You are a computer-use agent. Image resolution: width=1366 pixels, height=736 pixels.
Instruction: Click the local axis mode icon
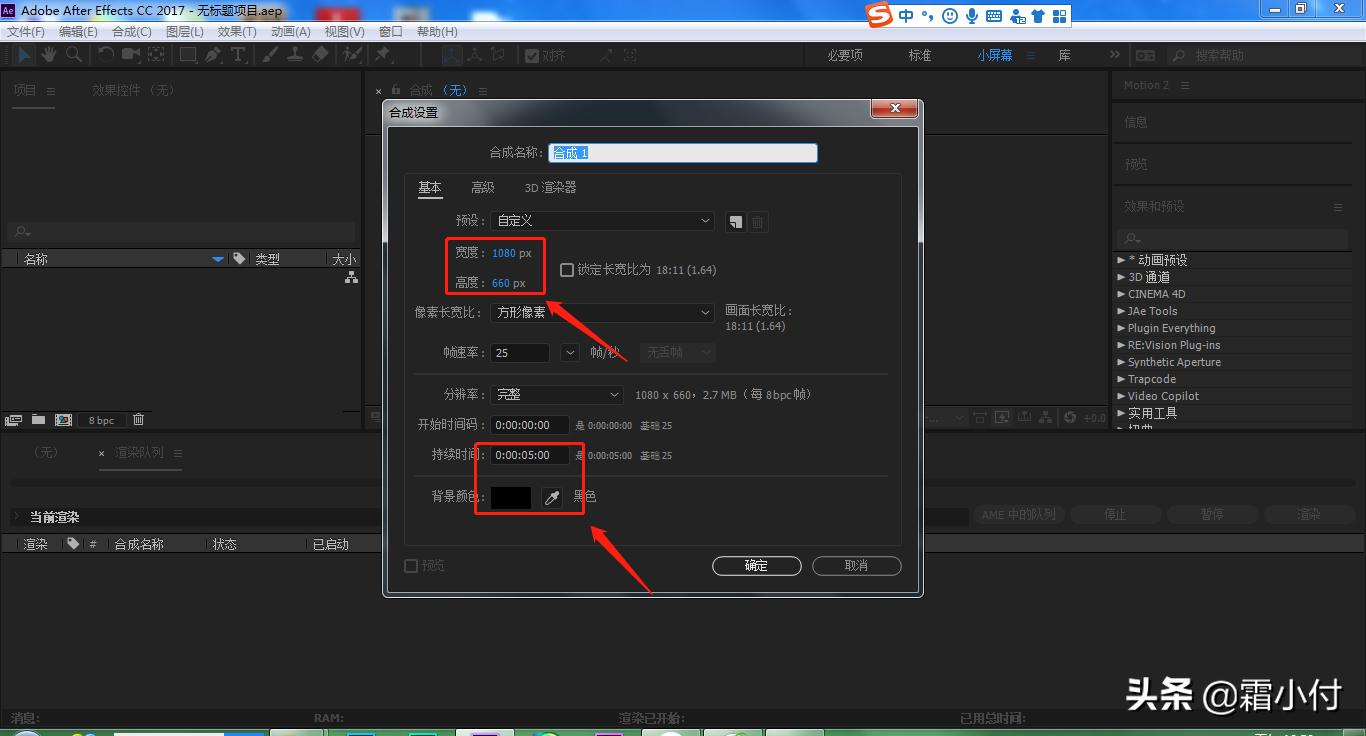452,55
